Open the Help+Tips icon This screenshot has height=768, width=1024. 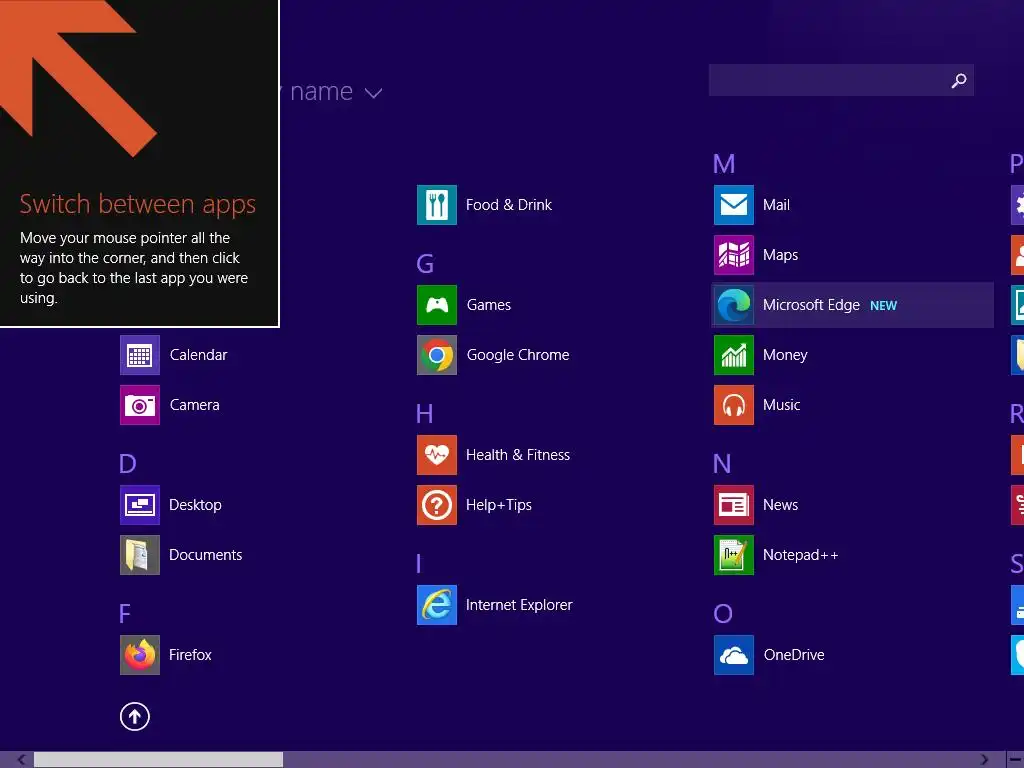437,505
